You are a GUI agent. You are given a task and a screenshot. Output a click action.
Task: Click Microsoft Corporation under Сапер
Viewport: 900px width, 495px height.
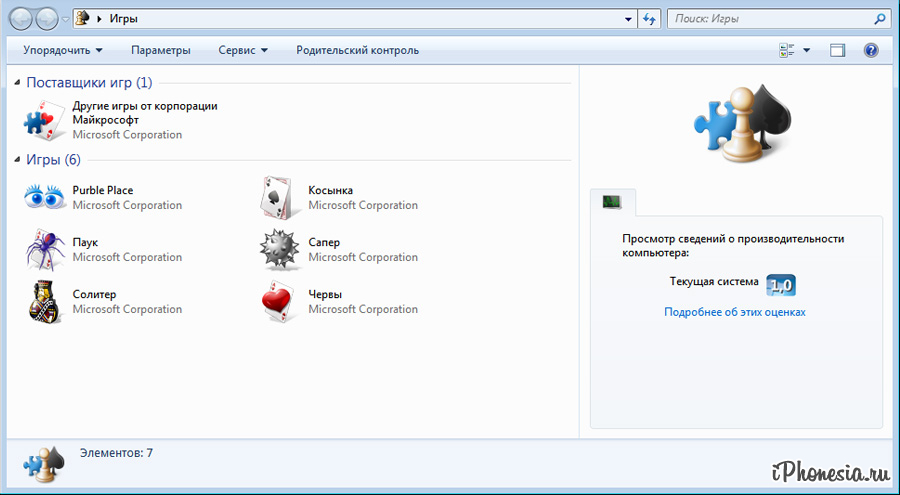363,257
